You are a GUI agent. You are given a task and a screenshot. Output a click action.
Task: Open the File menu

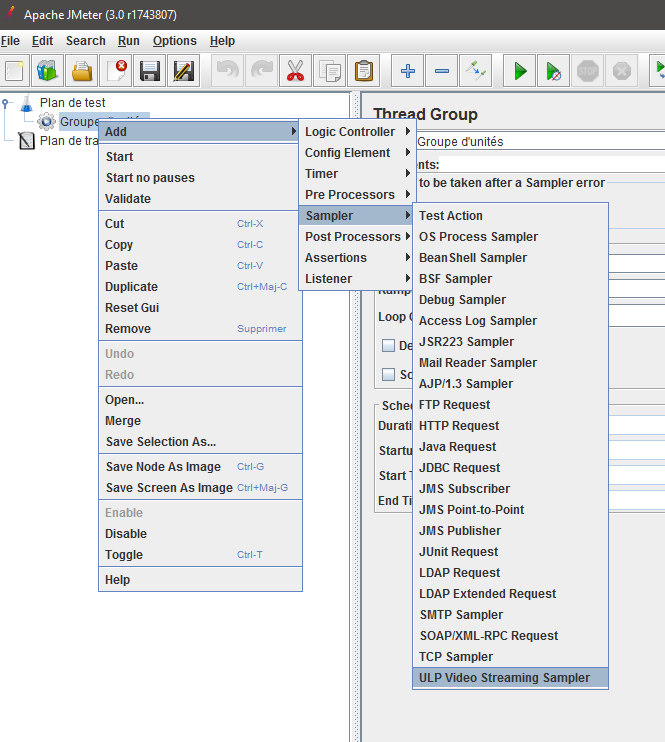click(x=10, y=41)
